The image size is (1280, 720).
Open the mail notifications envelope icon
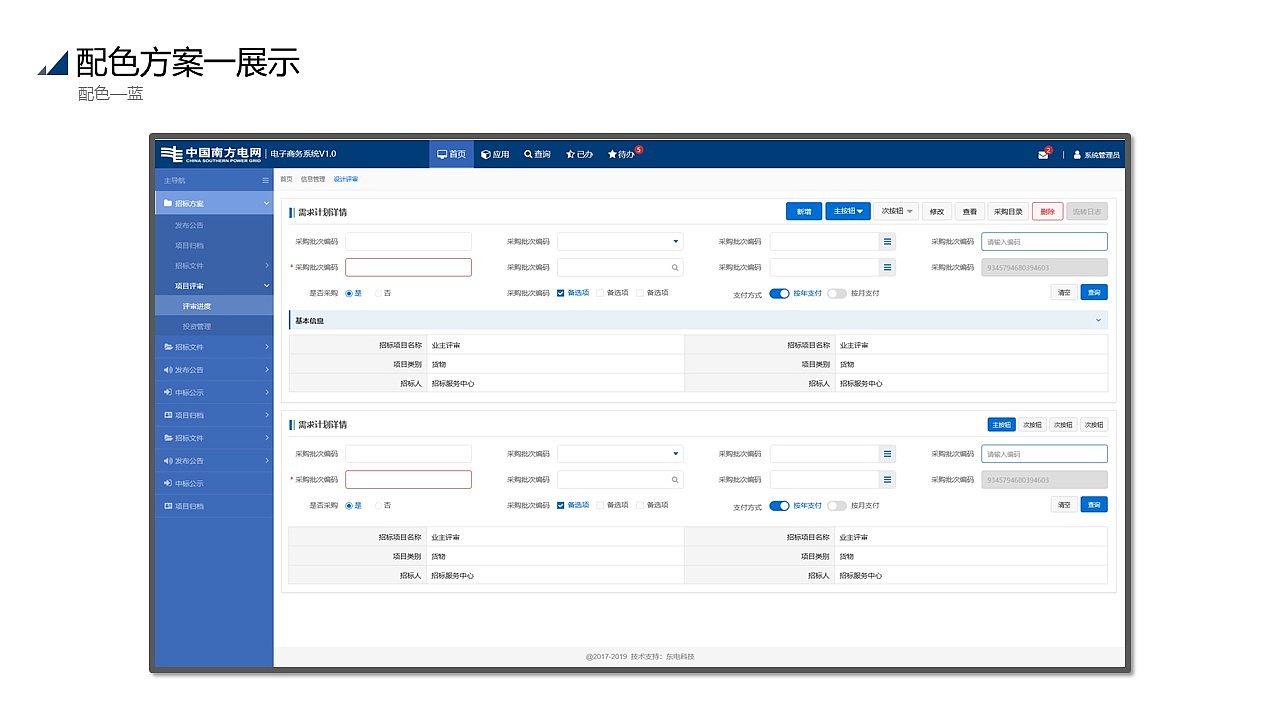[1043, 155]
